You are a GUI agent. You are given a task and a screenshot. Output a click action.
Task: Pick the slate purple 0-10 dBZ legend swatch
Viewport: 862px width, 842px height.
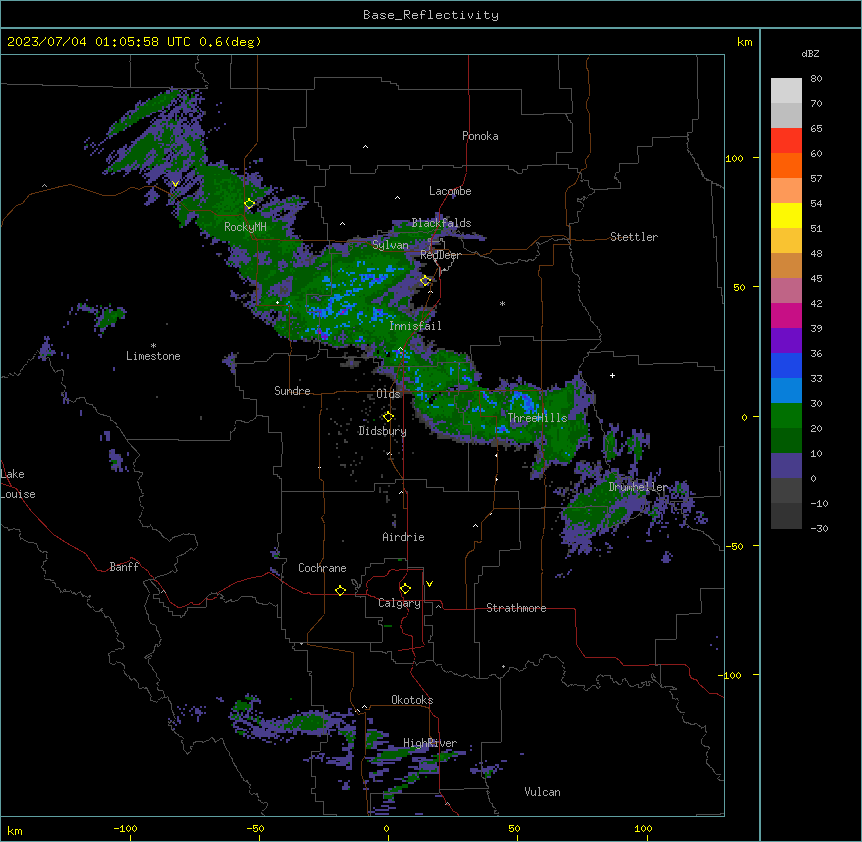(x=786, y=466)
